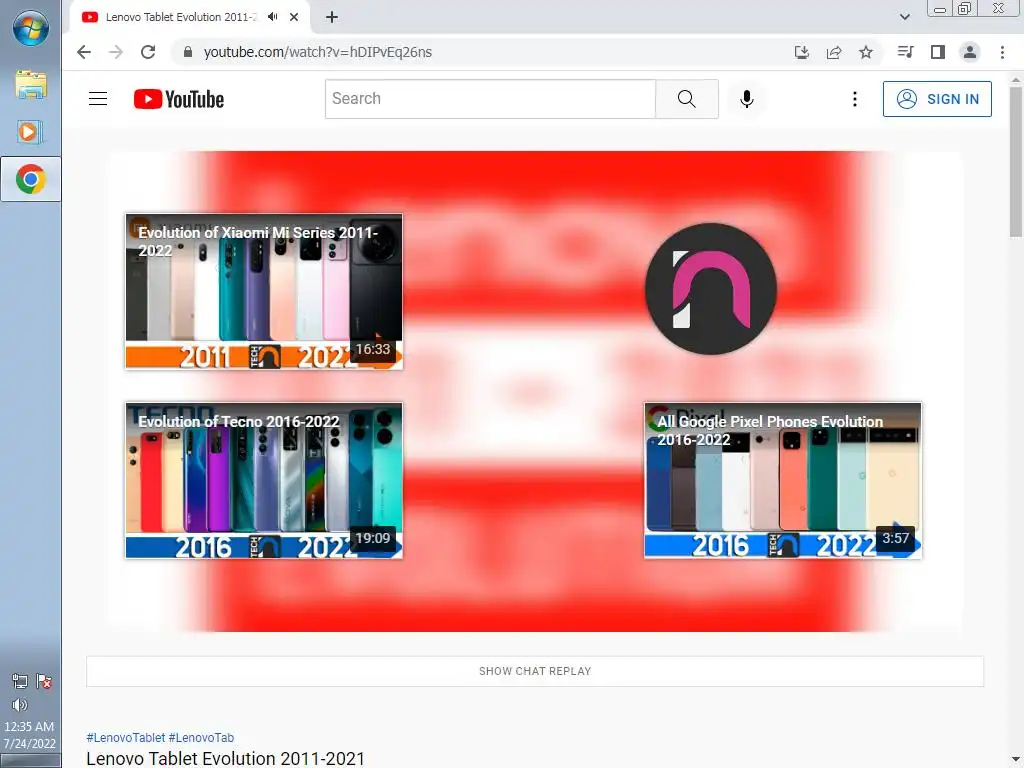The height and width of the screenshot is (768, 1024).
Task: Click the padlock site info icon
Action: point(188,52)
